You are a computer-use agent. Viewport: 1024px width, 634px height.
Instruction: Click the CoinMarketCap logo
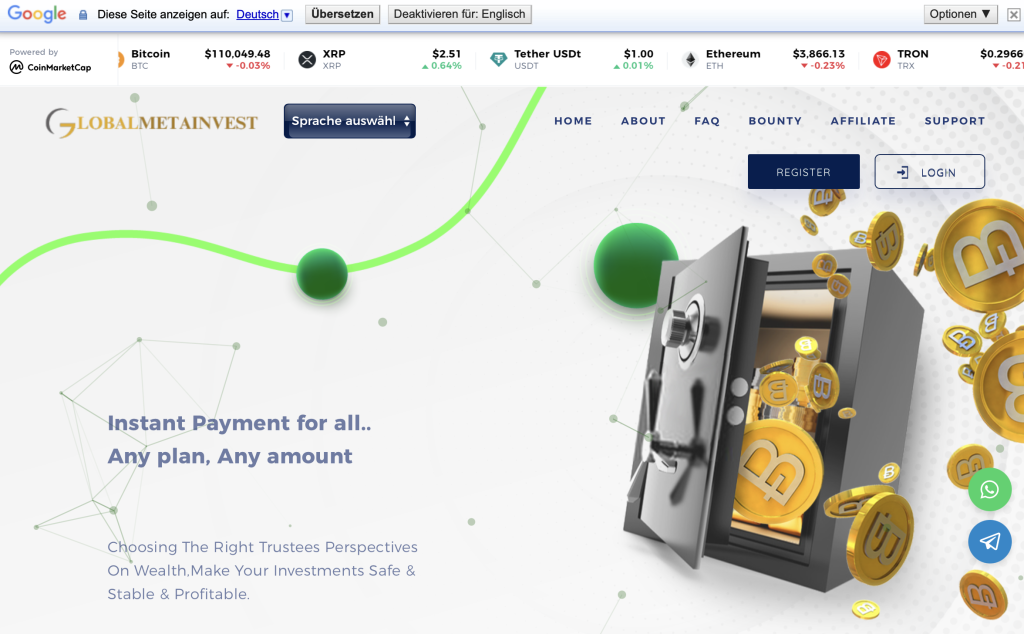coord(50,67)
